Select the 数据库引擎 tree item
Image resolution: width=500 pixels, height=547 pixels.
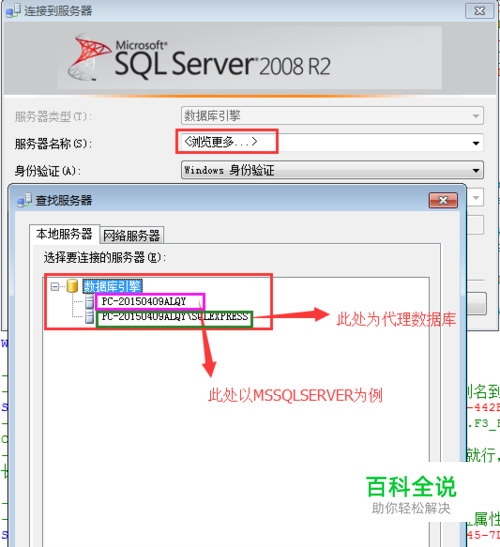pyautogui.click(x=112, y=286)
